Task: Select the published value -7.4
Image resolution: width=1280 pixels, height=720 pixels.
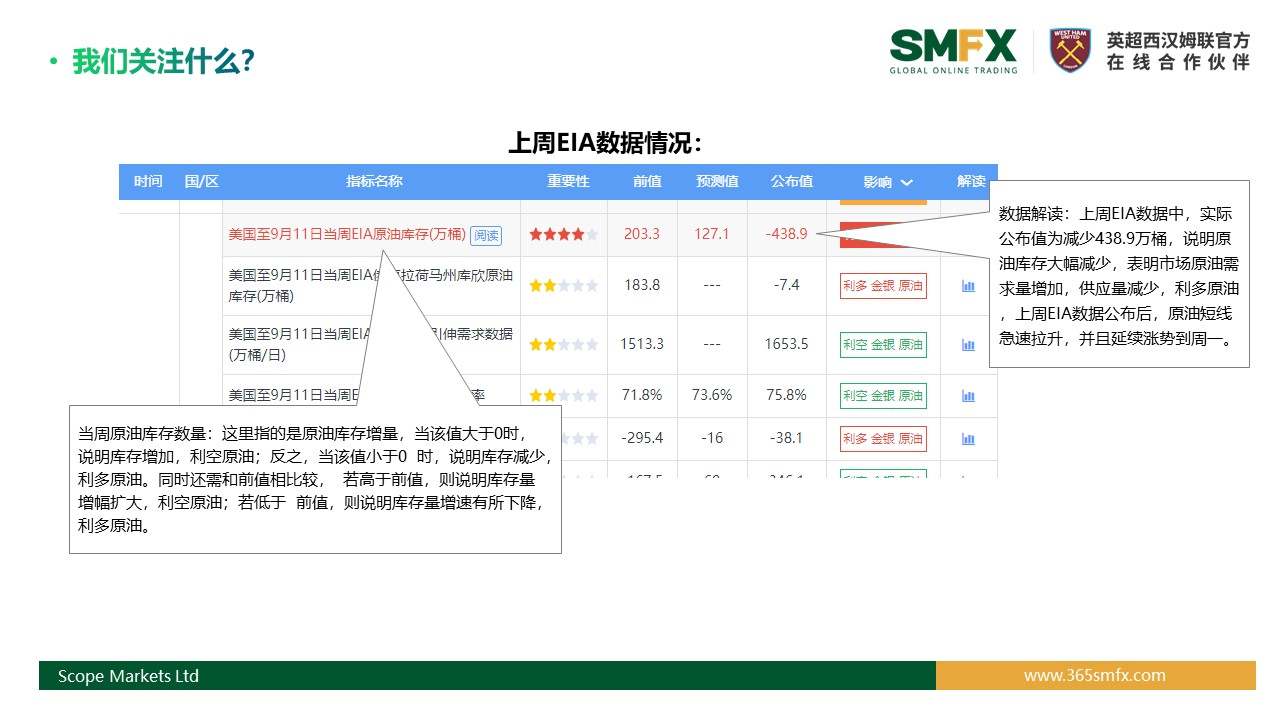Action: click(786, 285)
